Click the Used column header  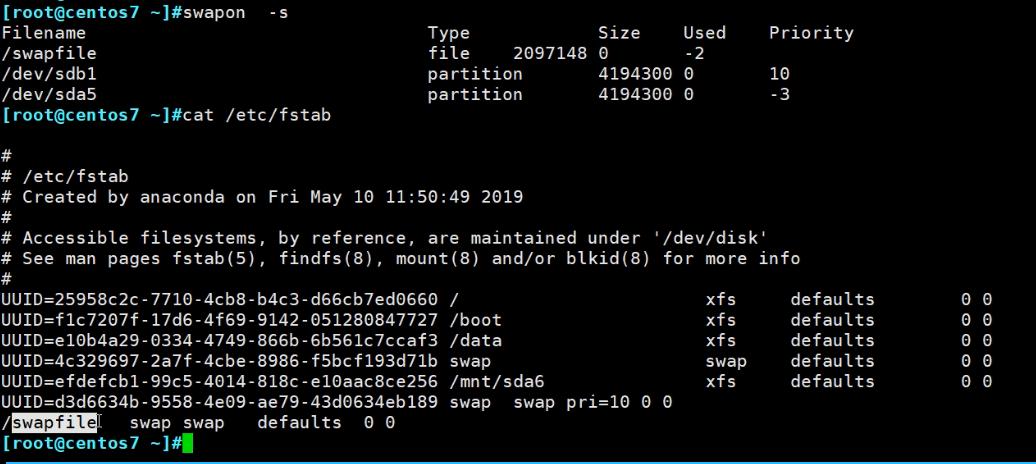[x=704, y=33]
